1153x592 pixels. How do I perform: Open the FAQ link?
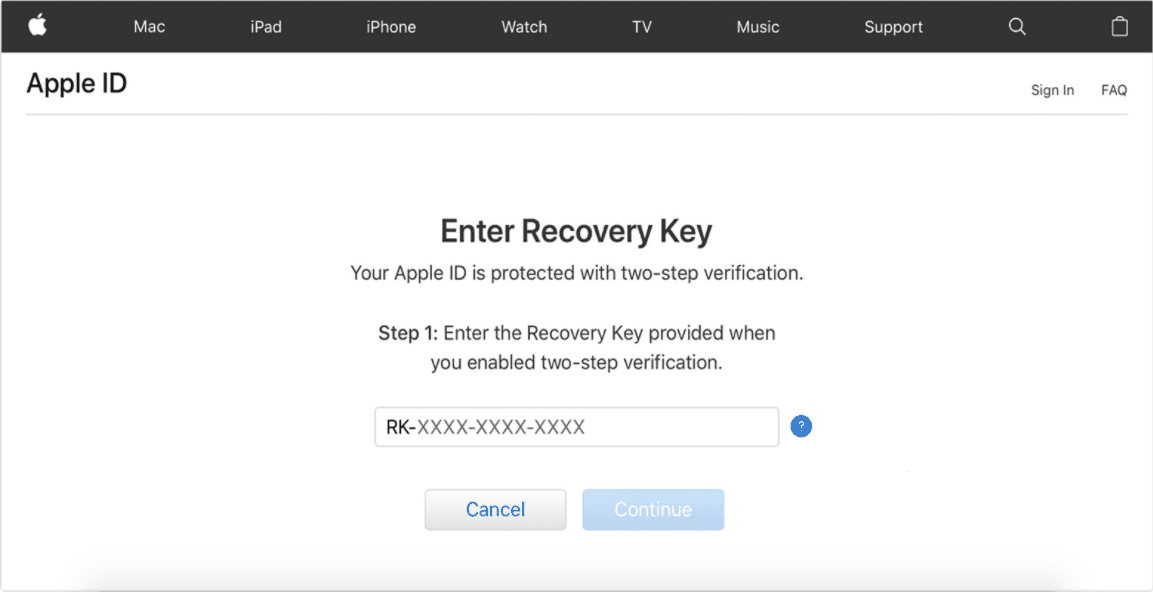coord(1114,90)
